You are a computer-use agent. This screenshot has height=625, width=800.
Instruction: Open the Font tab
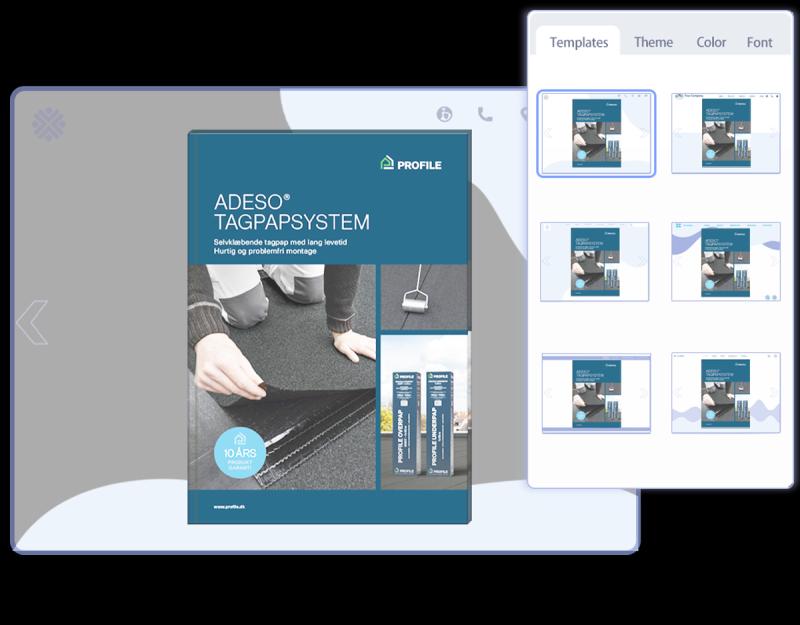click(x=759, y=42)
